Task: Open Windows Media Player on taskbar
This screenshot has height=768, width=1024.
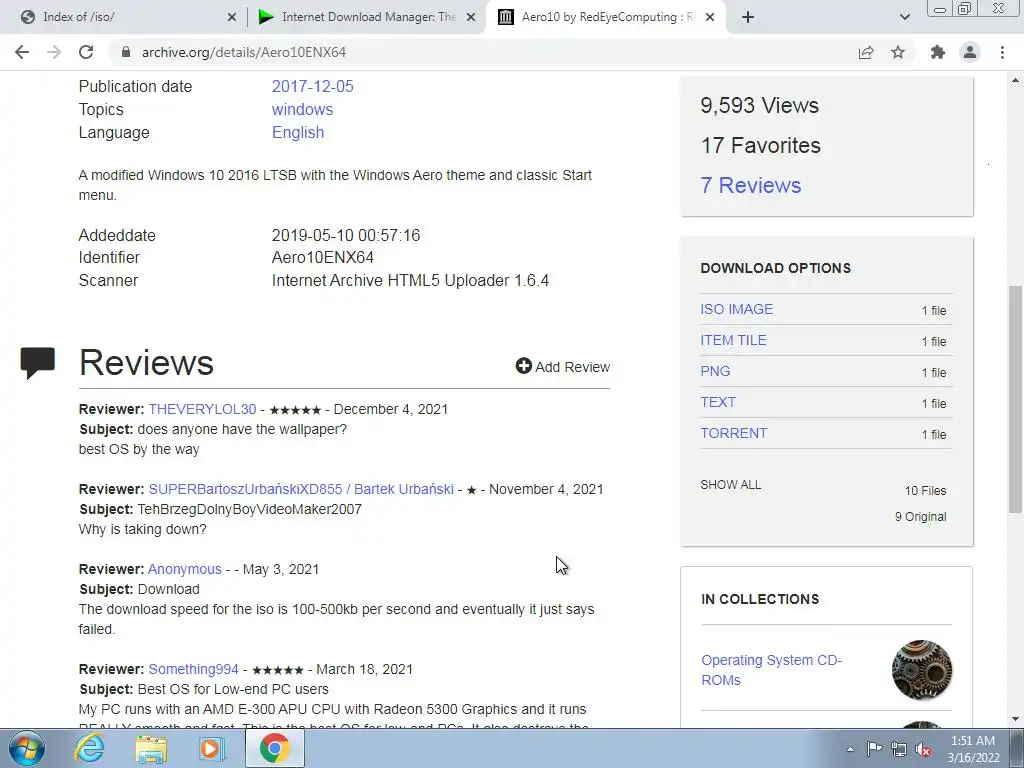Action: click(x=211, y=748)
